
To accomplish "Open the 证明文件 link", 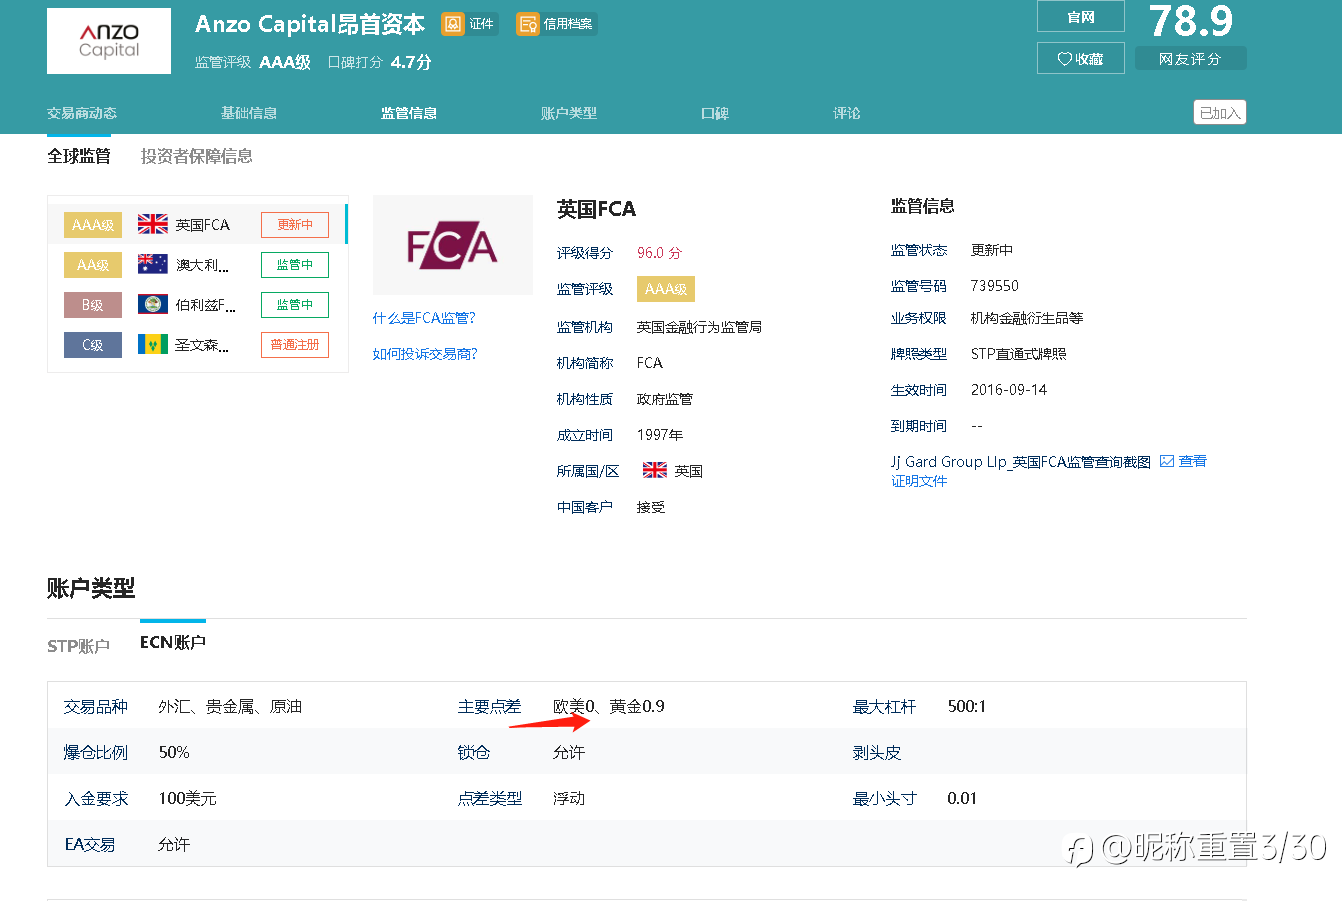I will (x=919, y=481).
